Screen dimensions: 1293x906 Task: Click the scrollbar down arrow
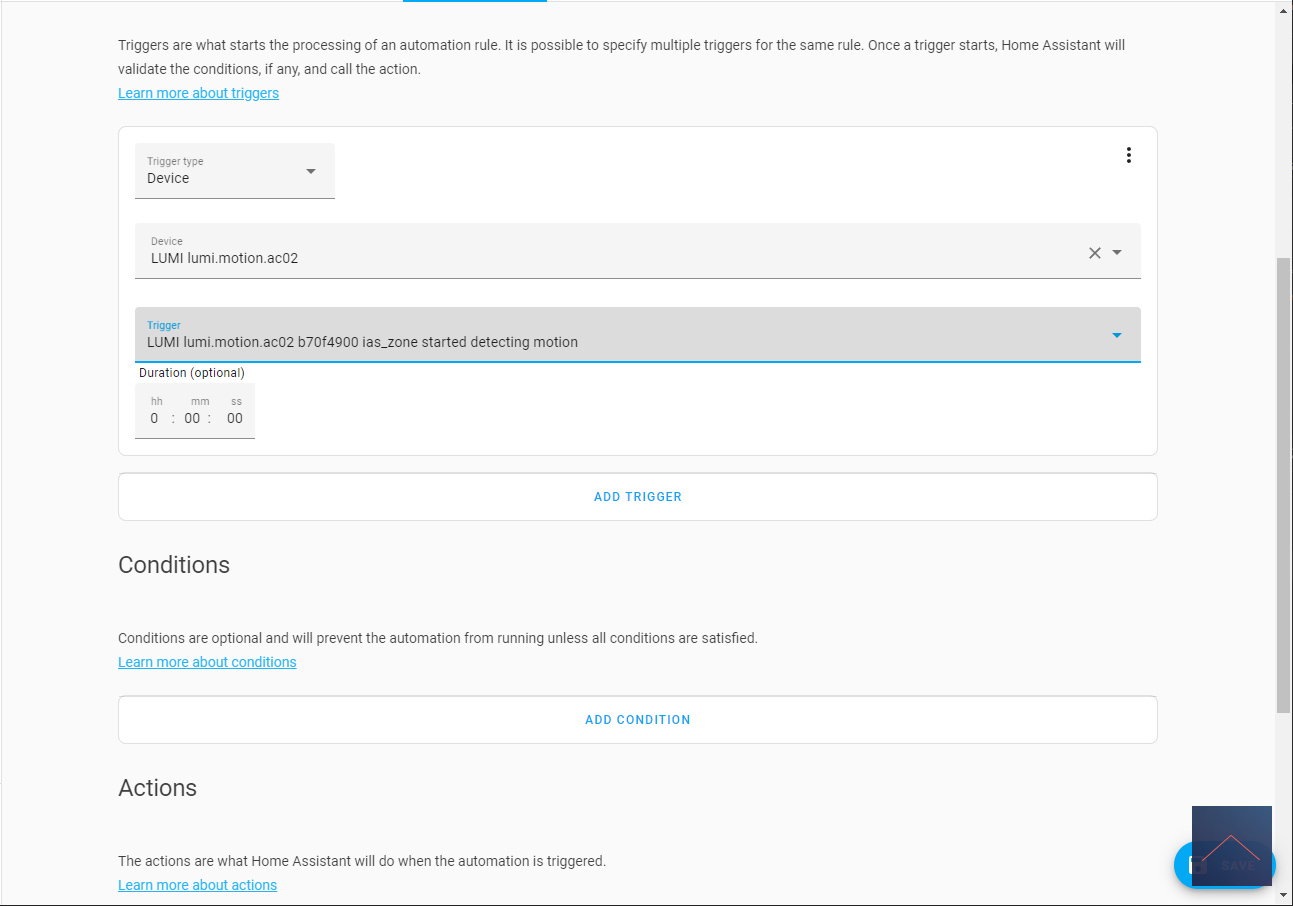point(1284,895)
